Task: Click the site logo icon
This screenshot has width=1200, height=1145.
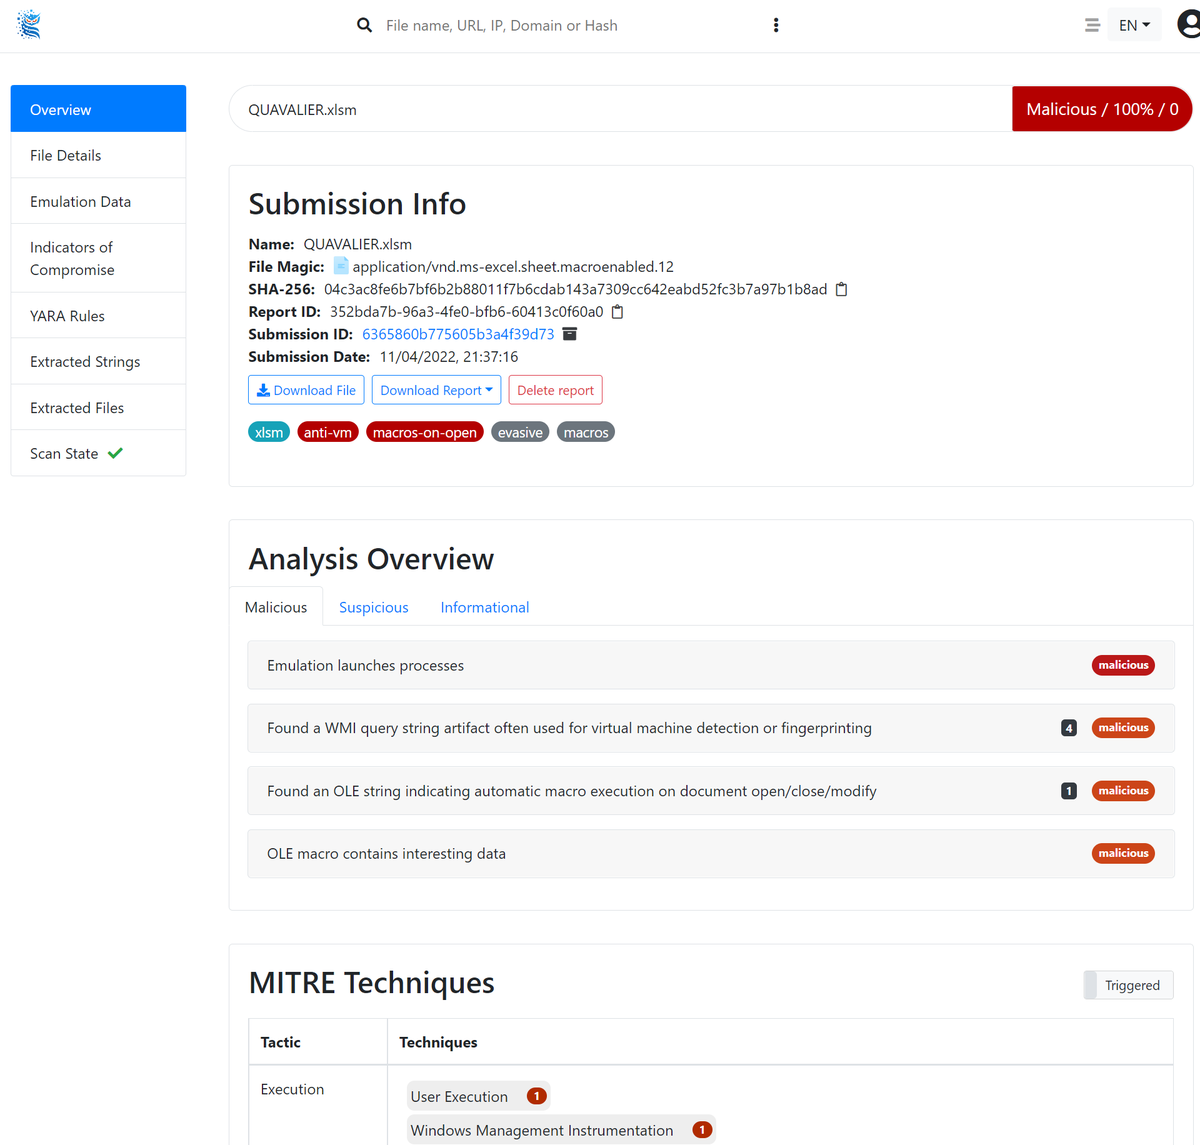Action: tap(29, 25)
